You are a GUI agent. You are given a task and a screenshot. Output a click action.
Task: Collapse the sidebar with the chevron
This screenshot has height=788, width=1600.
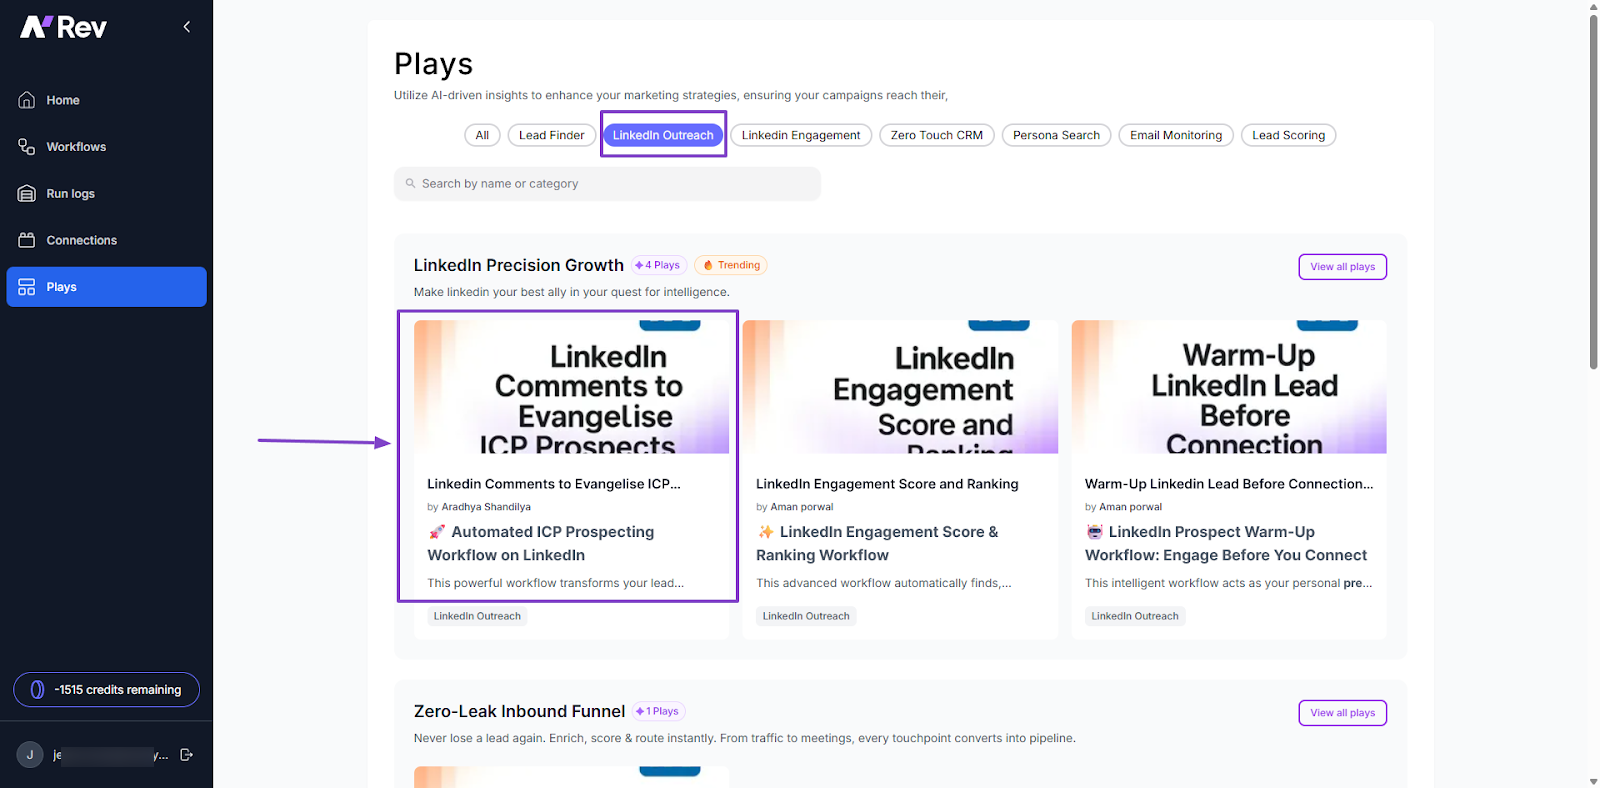point(186,27)
